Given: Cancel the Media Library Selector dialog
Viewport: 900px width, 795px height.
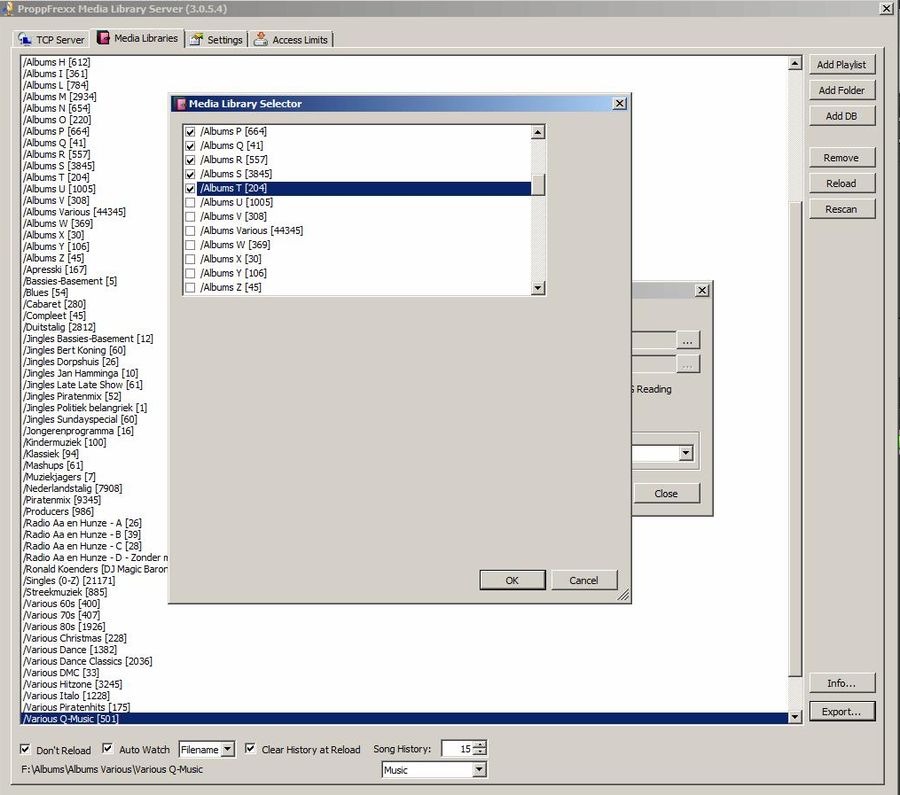Looking at the screenshot, I should (x=584, y=580).
